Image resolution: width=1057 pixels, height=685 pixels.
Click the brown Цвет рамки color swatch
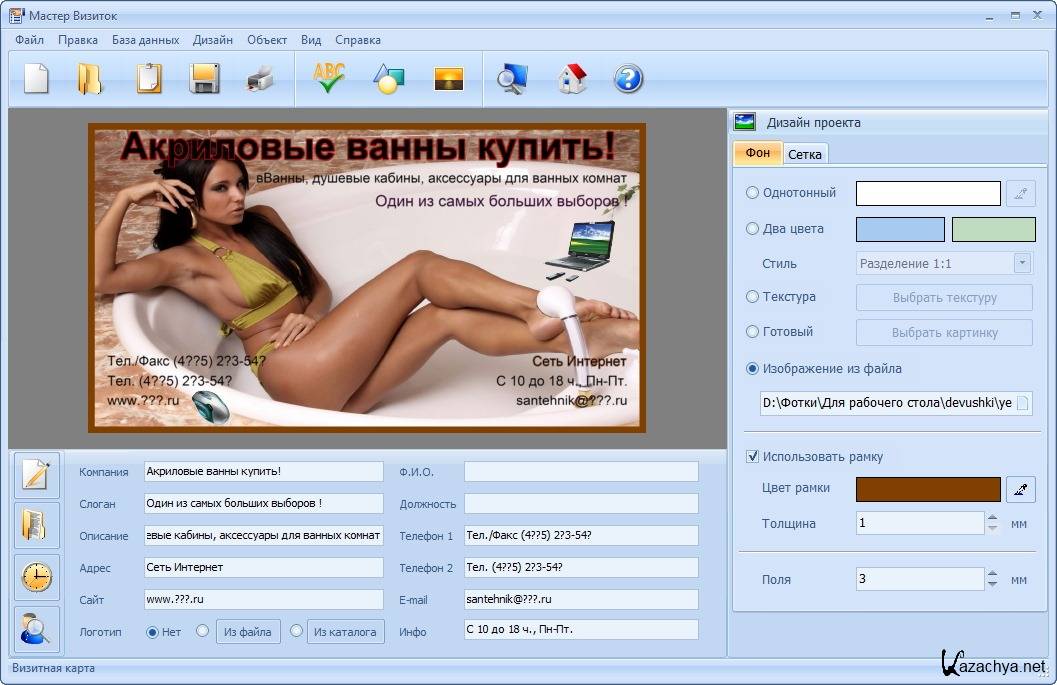pyautogui.click(x=928, y=489)
